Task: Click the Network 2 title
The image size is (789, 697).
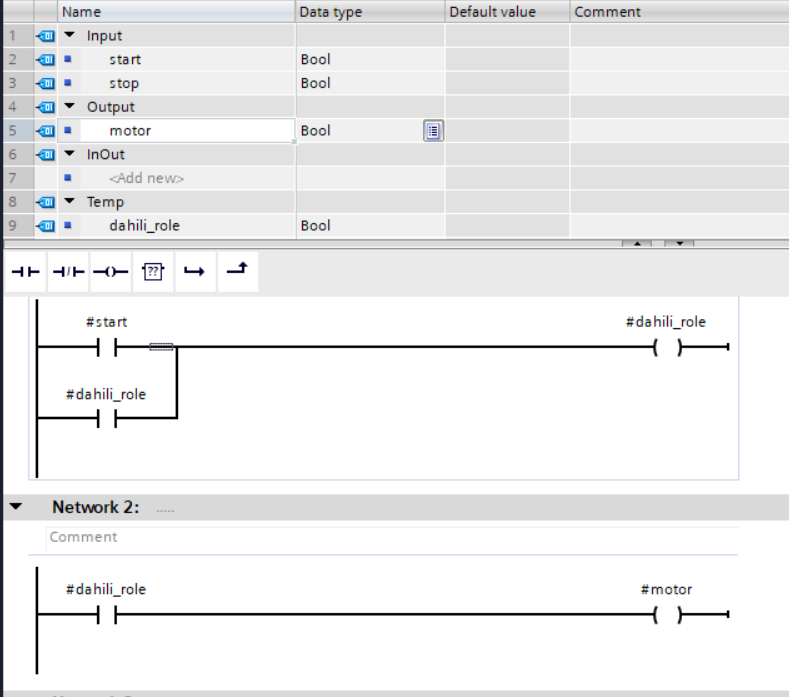Action: point(96,507)
